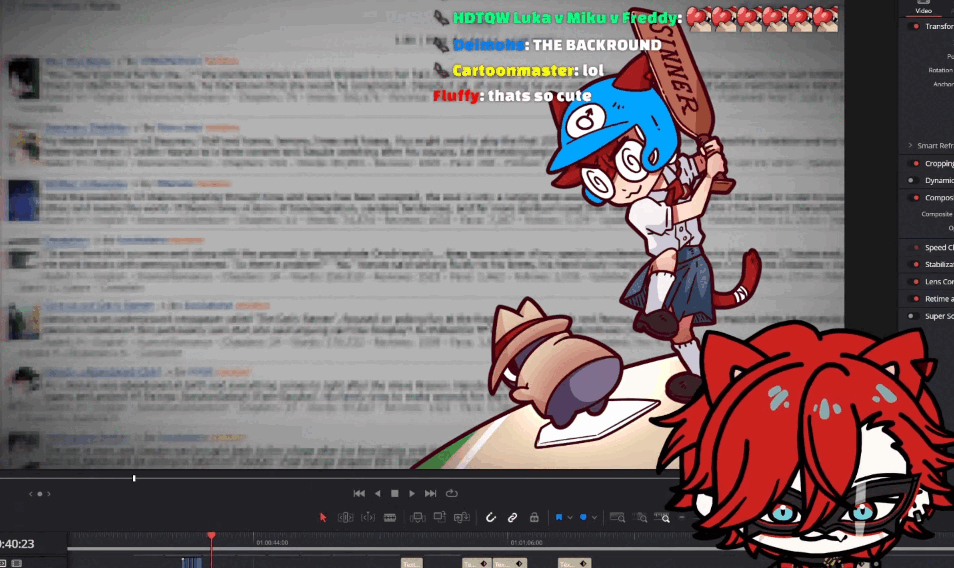
Task: Toggle the Speed Change switch
Action: click(915, 248)
